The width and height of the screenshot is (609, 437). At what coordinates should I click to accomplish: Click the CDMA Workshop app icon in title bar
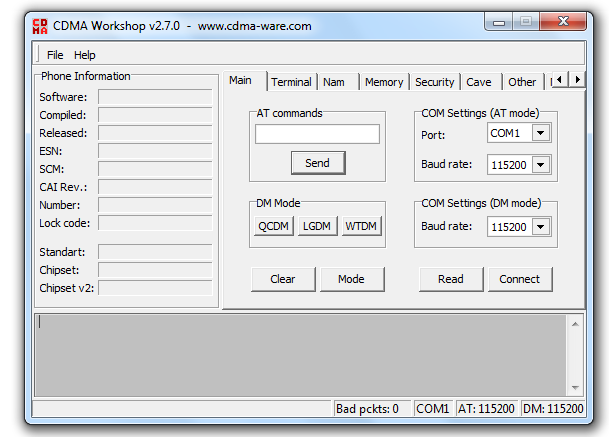(40, 26)
